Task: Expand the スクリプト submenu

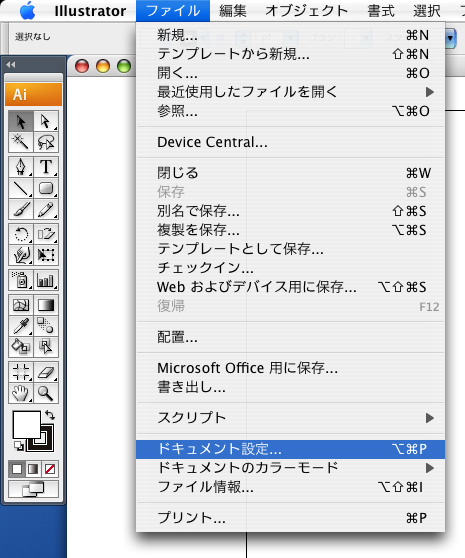Action: coord(290,418)
